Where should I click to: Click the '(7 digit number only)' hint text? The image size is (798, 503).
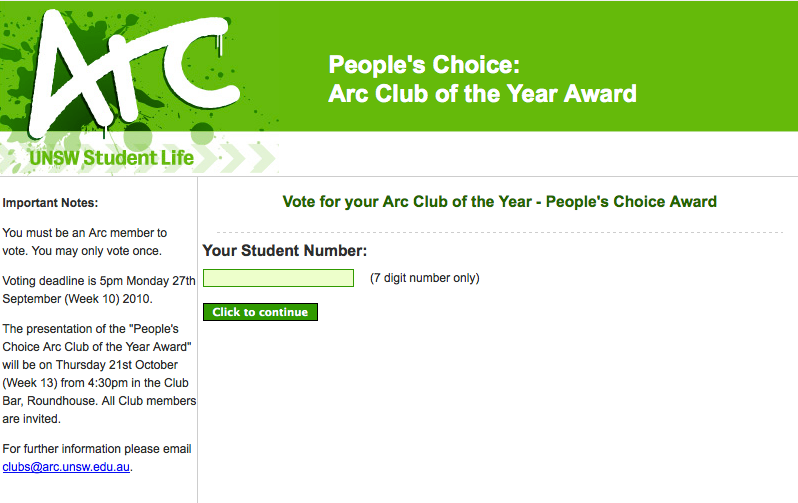[x=424, y=278]
